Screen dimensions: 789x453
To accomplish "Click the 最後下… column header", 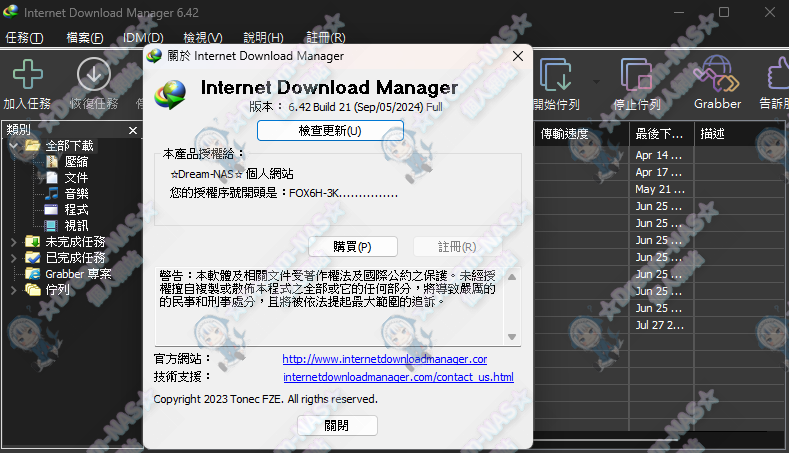I will (662, 134).
